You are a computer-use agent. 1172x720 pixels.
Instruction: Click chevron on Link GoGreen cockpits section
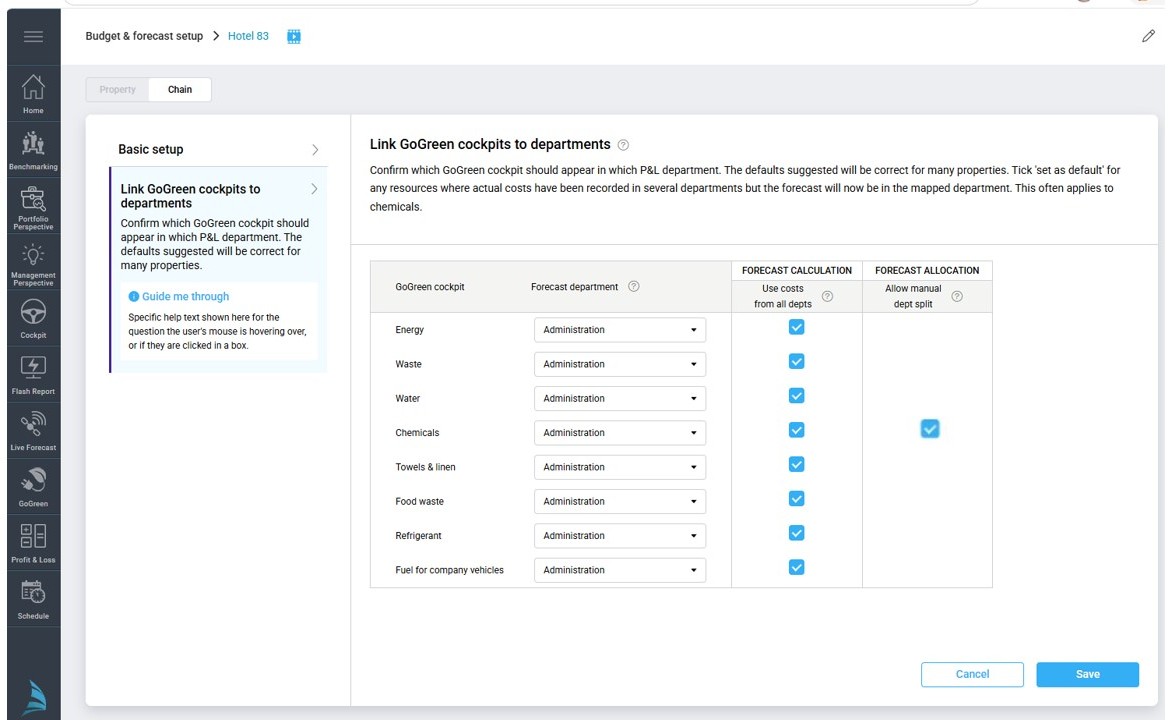point(314,189)
